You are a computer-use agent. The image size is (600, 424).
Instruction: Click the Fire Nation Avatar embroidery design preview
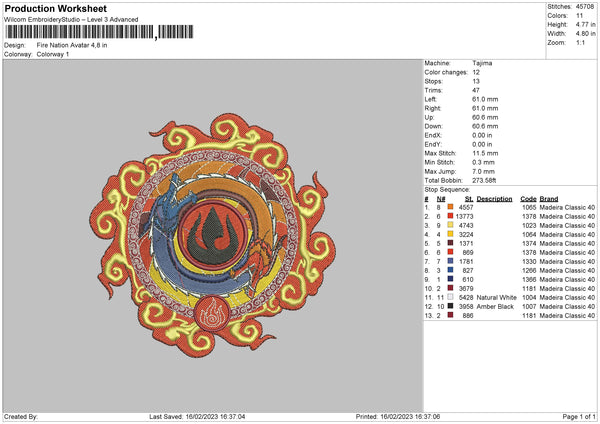coord(213,235)
